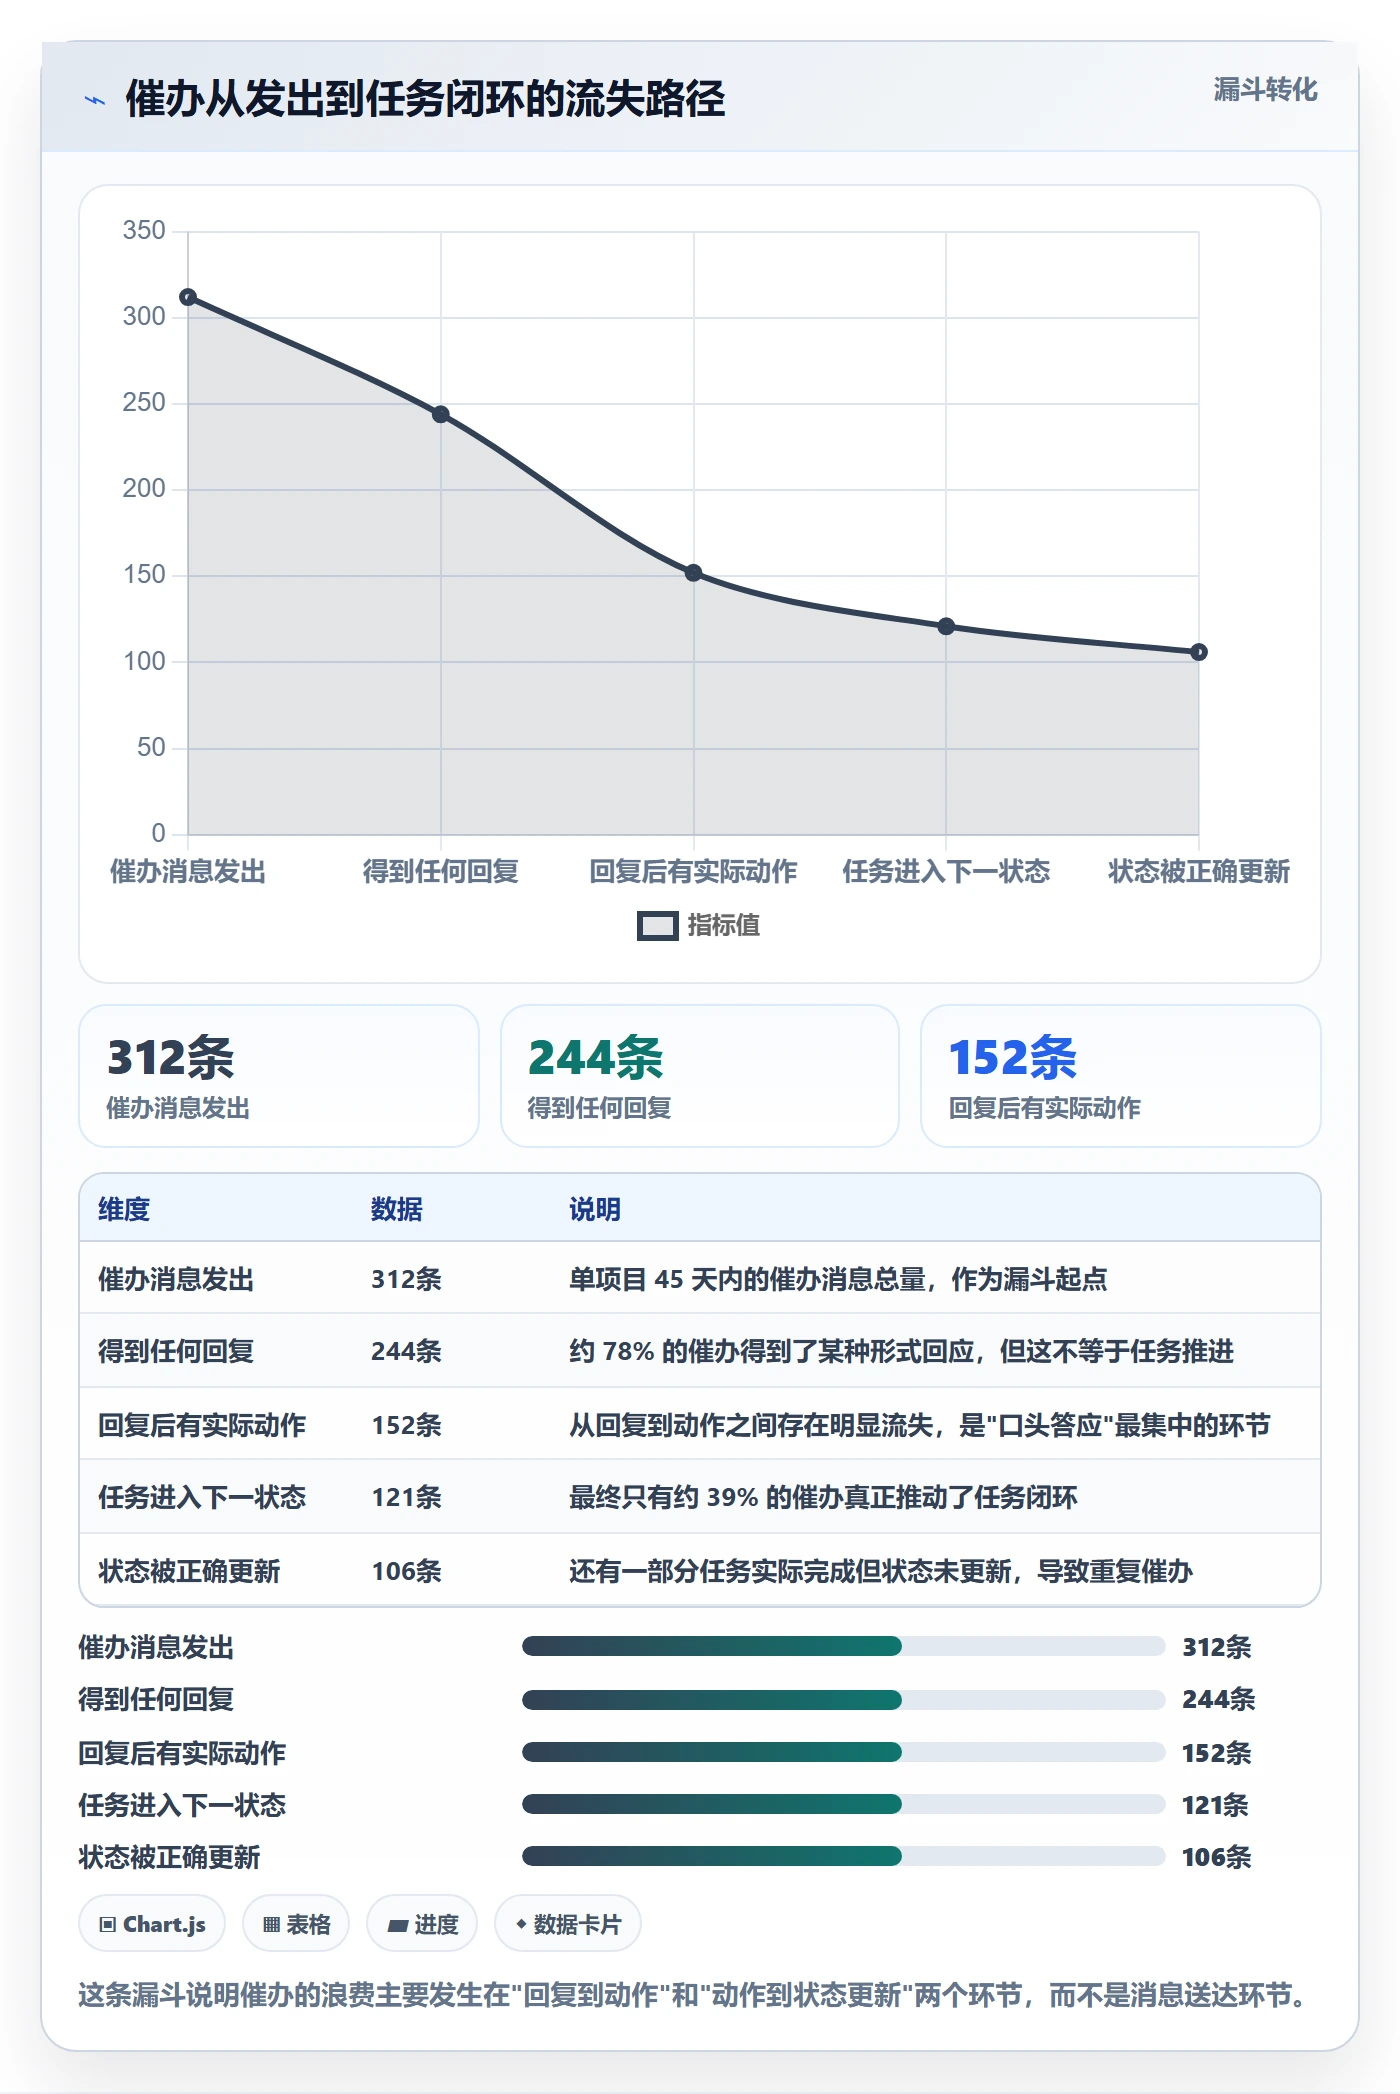Click the chart data point for 任务进入下一状态
The image size is (1400, 2094).
946,626
